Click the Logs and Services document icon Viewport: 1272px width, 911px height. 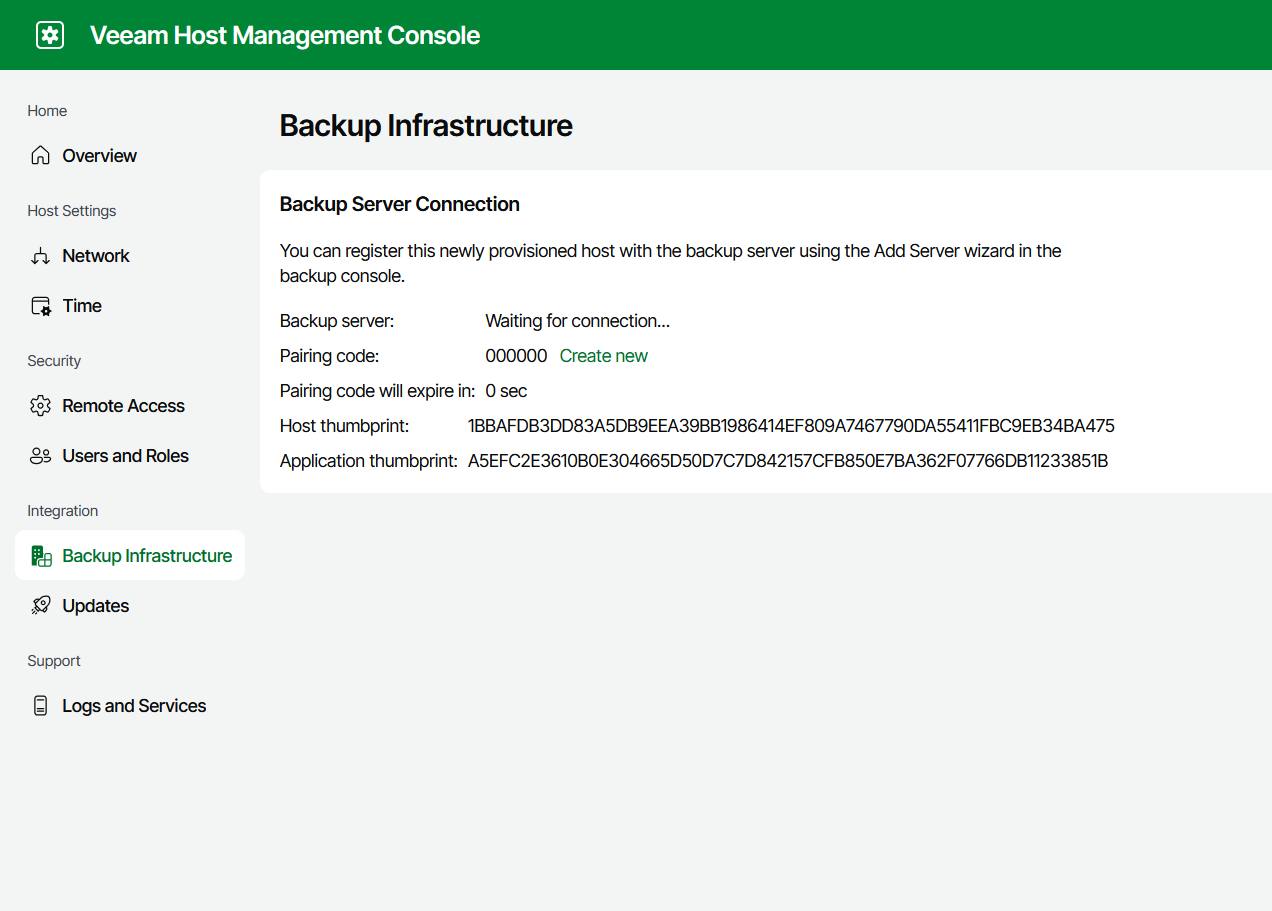click(x=40, y=706)
